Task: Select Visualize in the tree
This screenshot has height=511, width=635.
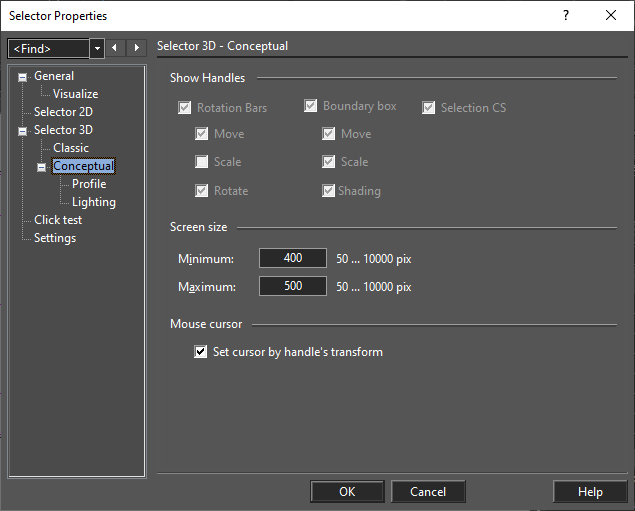Action: click(x=76, y=94)
